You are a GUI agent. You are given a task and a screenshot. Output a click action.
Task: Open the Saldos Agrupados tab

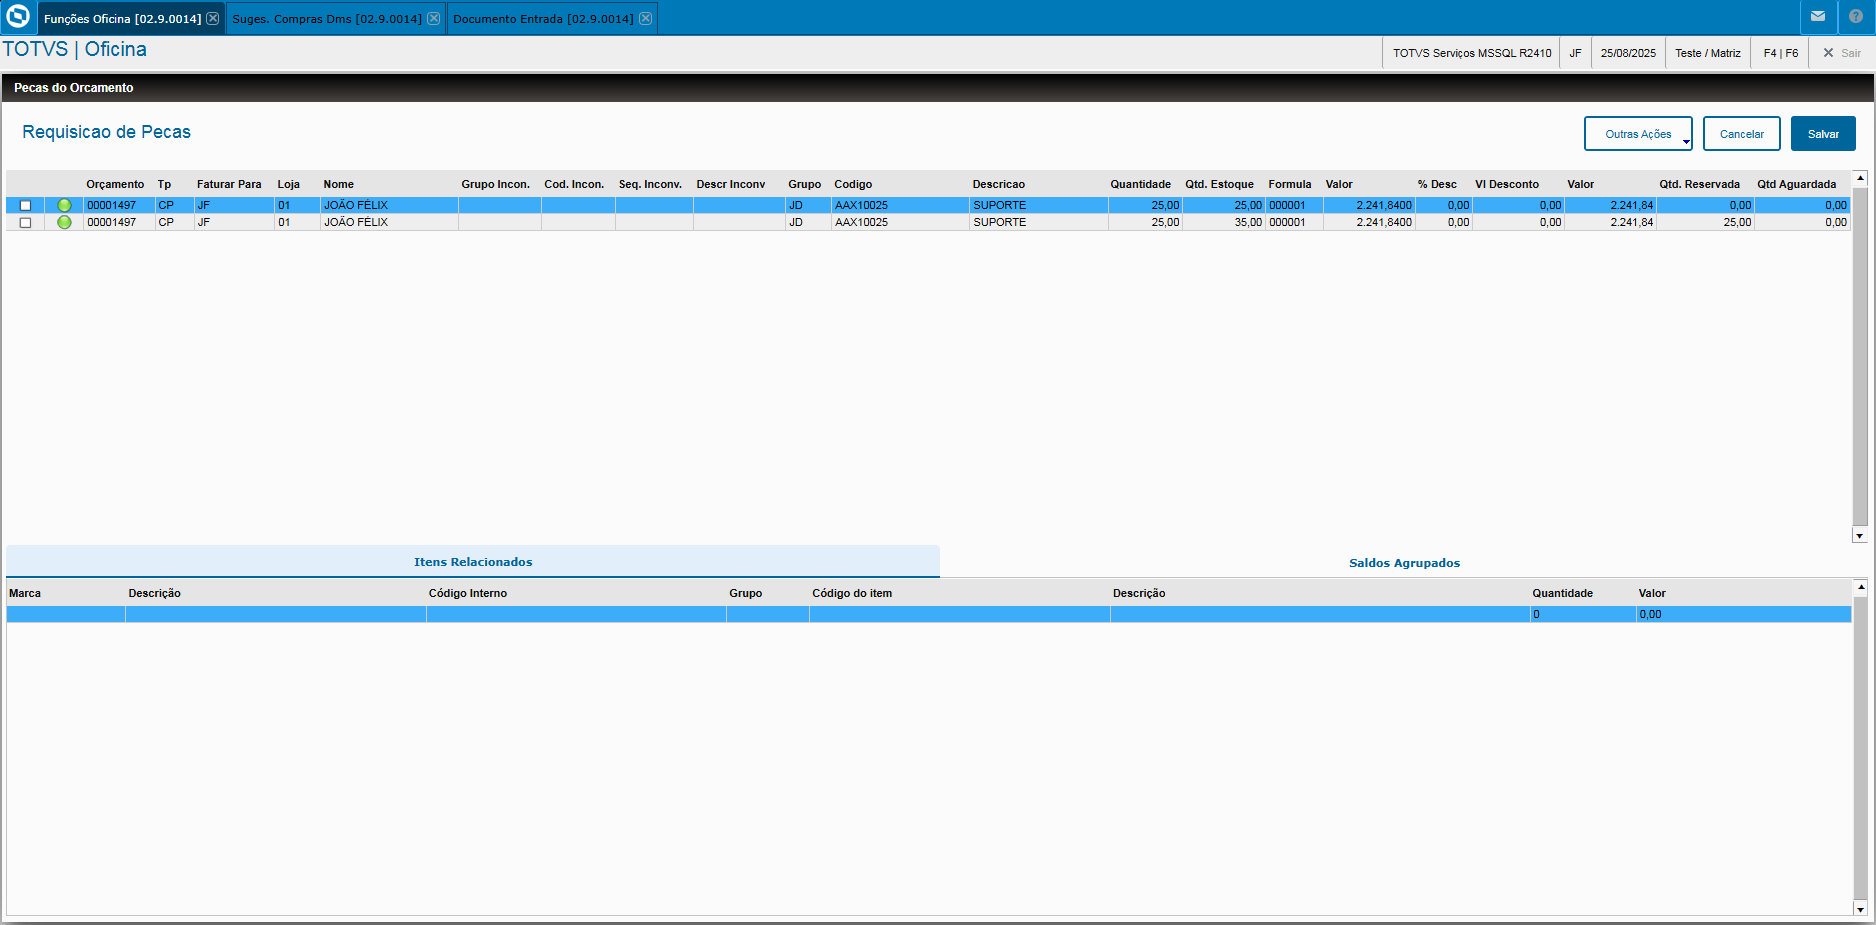pyautogui.click(x=1404, y=563)
